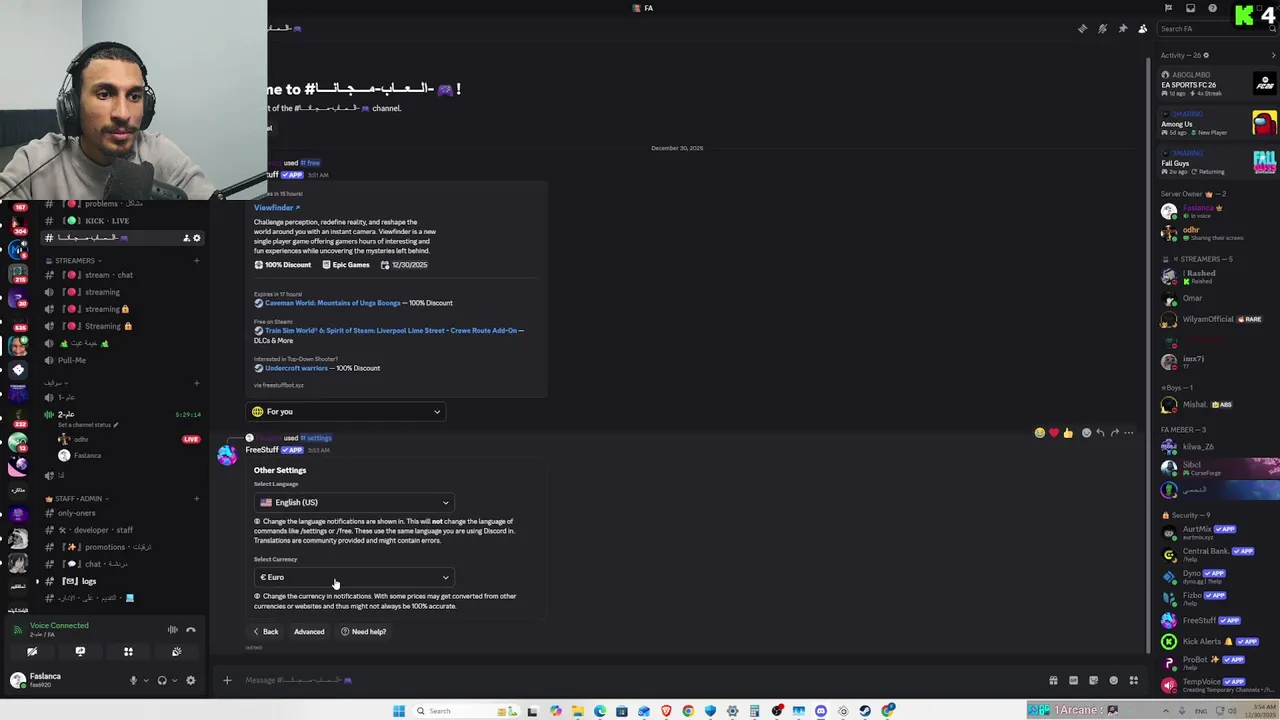Open the activities button in voice panel
Screen dimensions: 1280x720
point(128,652)
